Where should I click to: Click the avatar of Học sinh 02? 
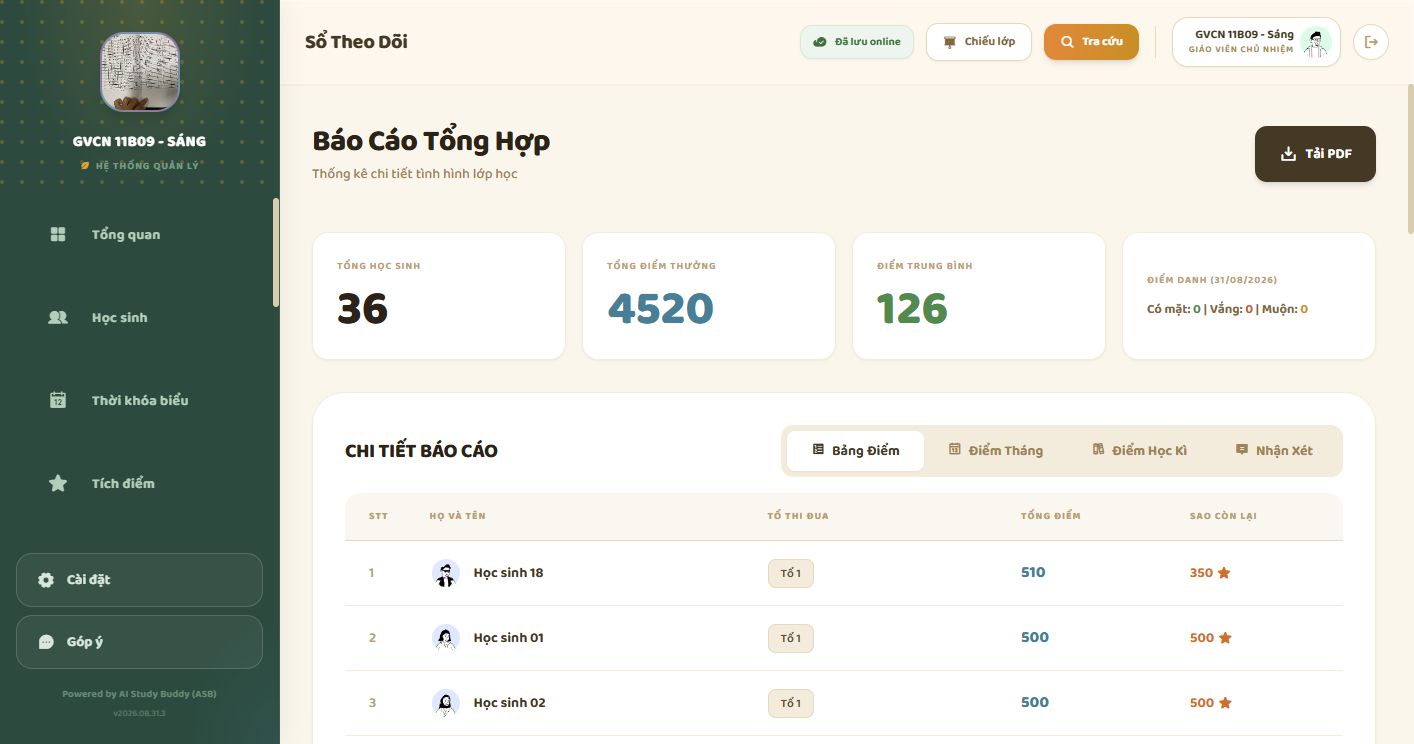point(446,703)
